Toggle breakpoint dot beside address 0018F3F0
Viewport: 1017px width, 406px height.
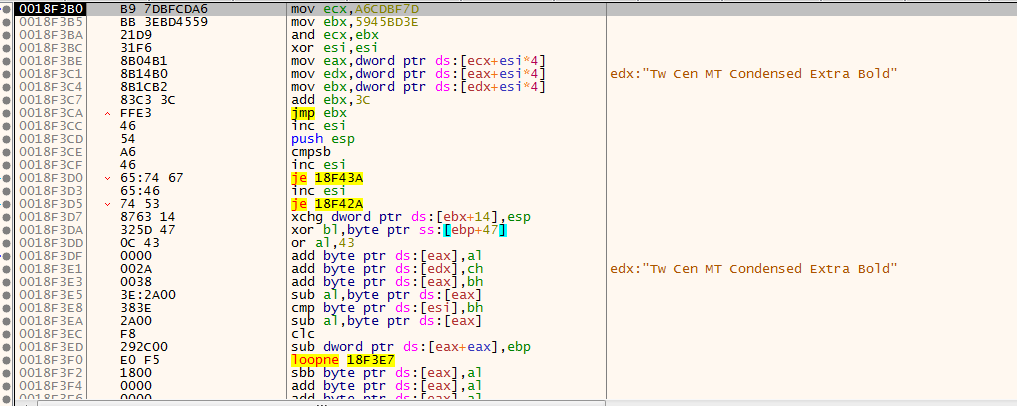[6, 359]
